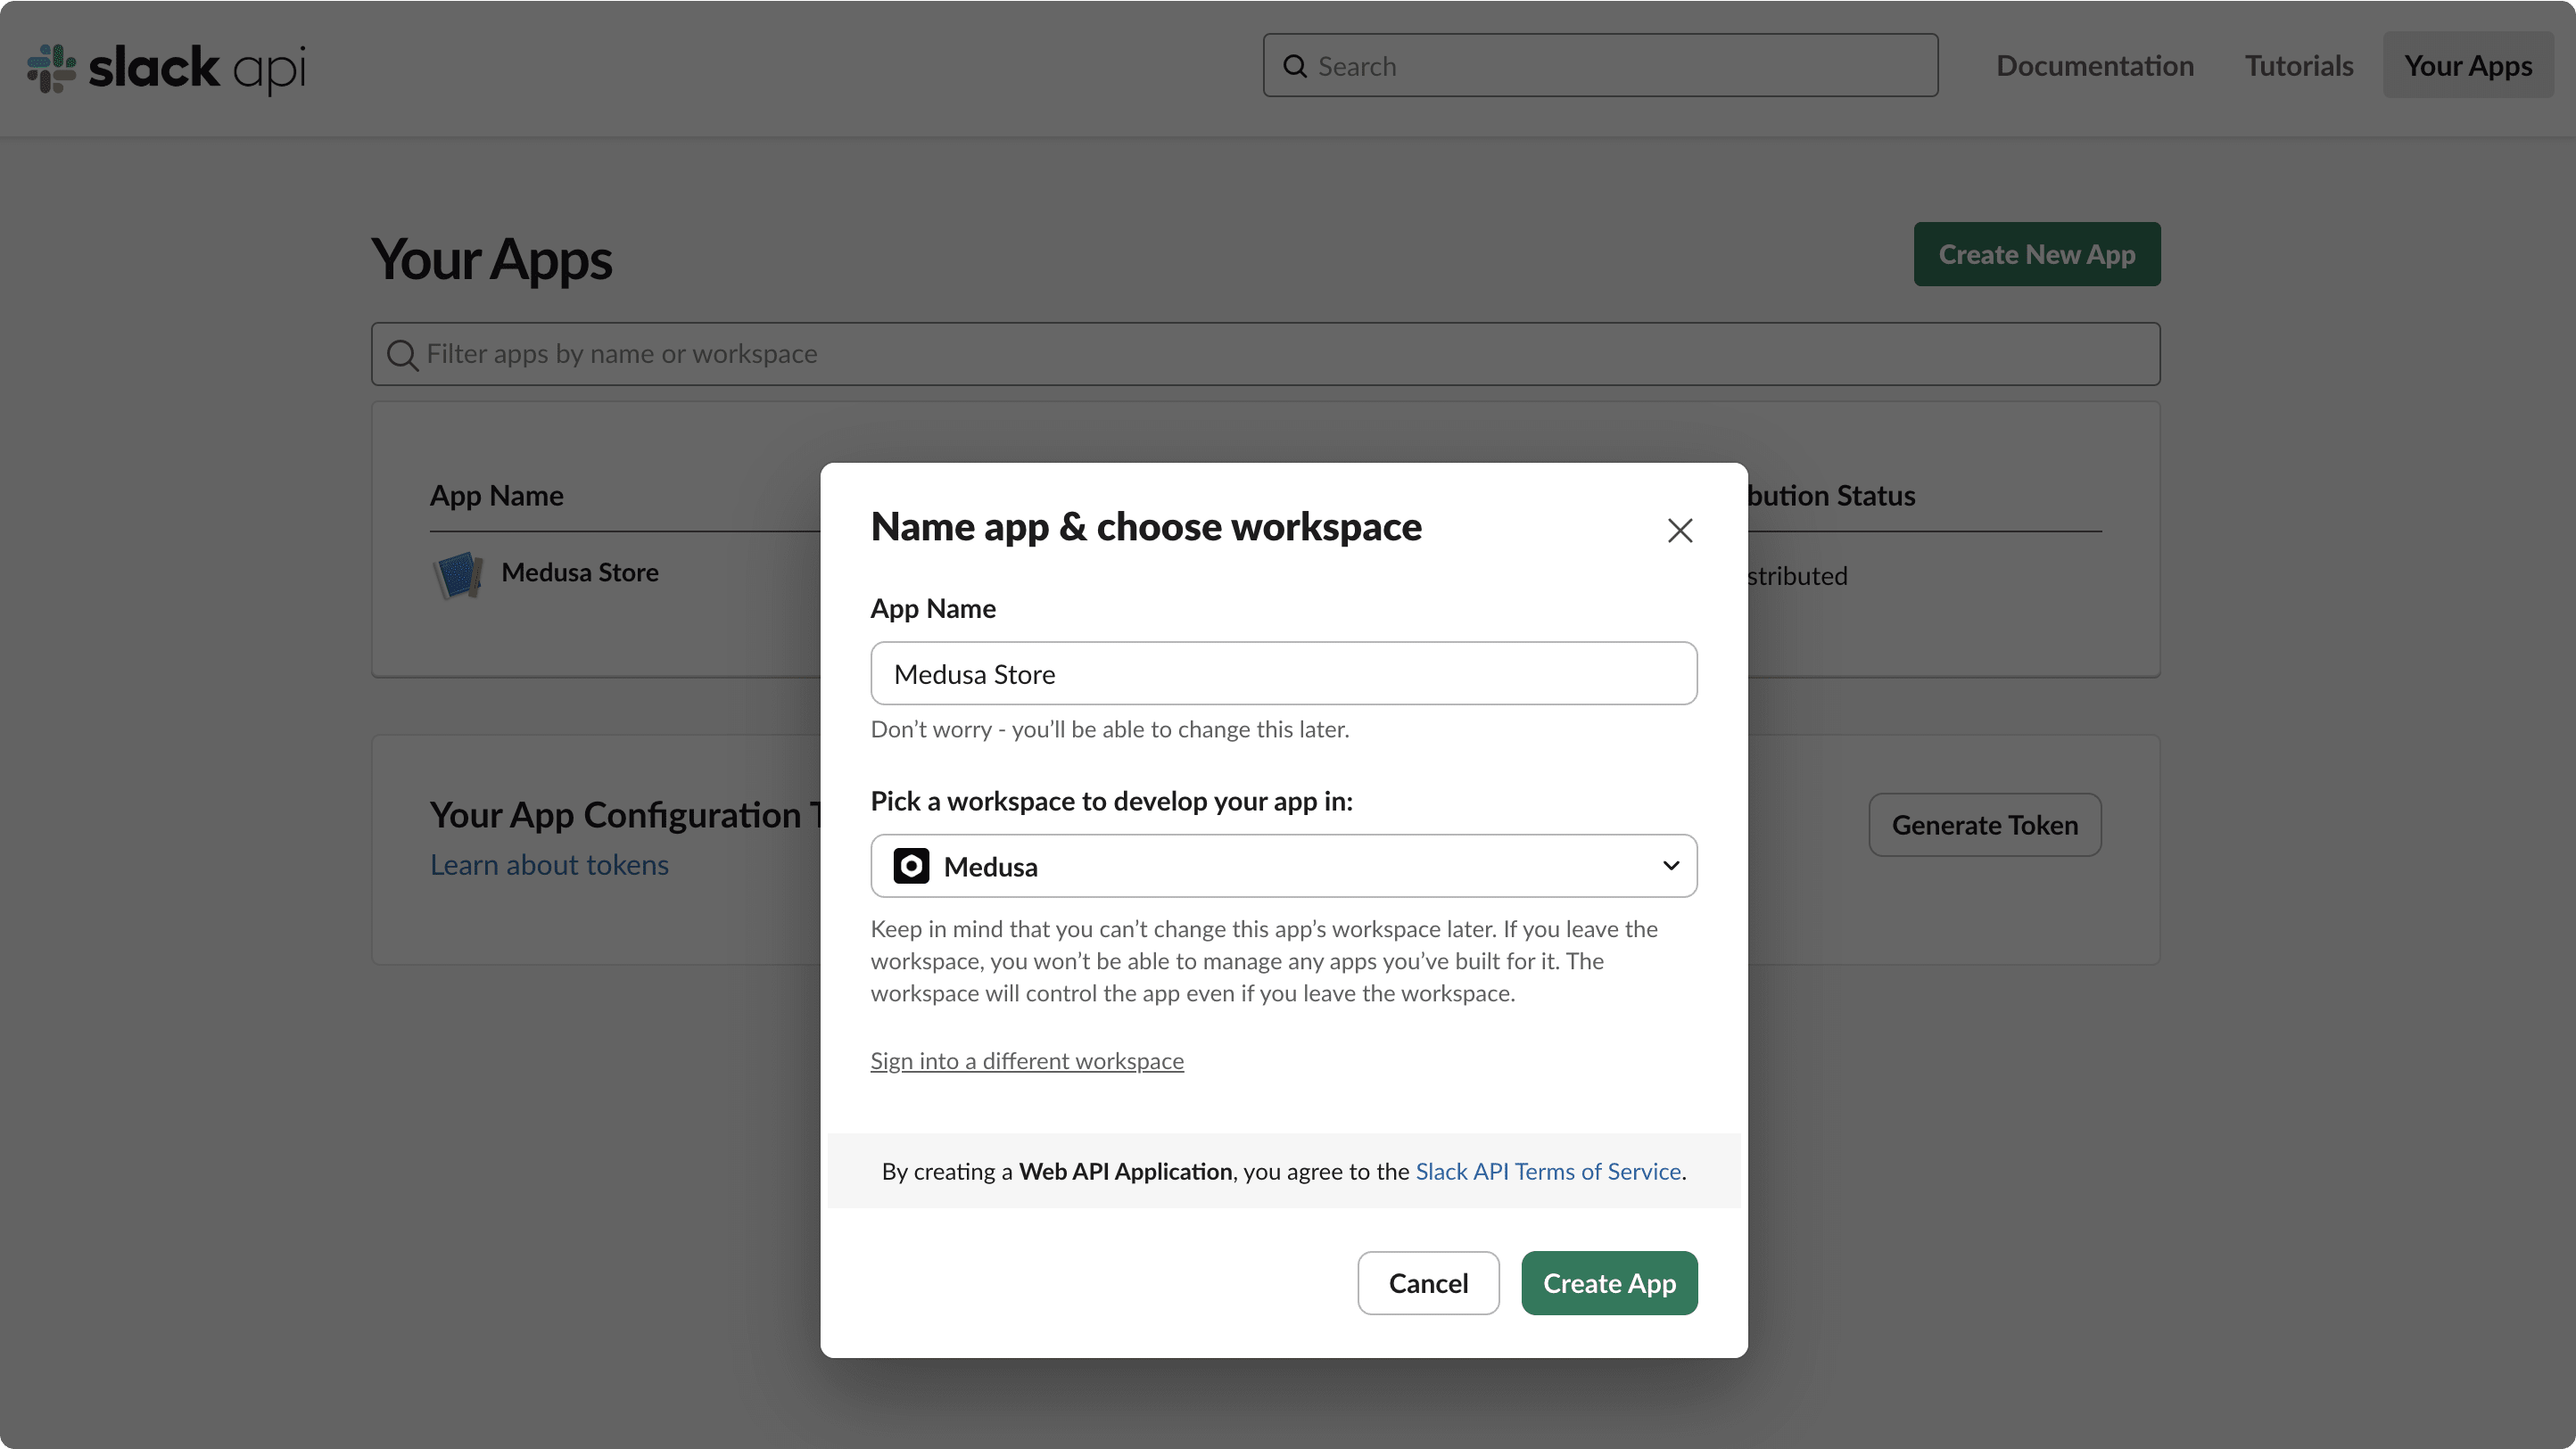Click inside the App Name text field
2576x1449 pixels.
(1283, 673)
